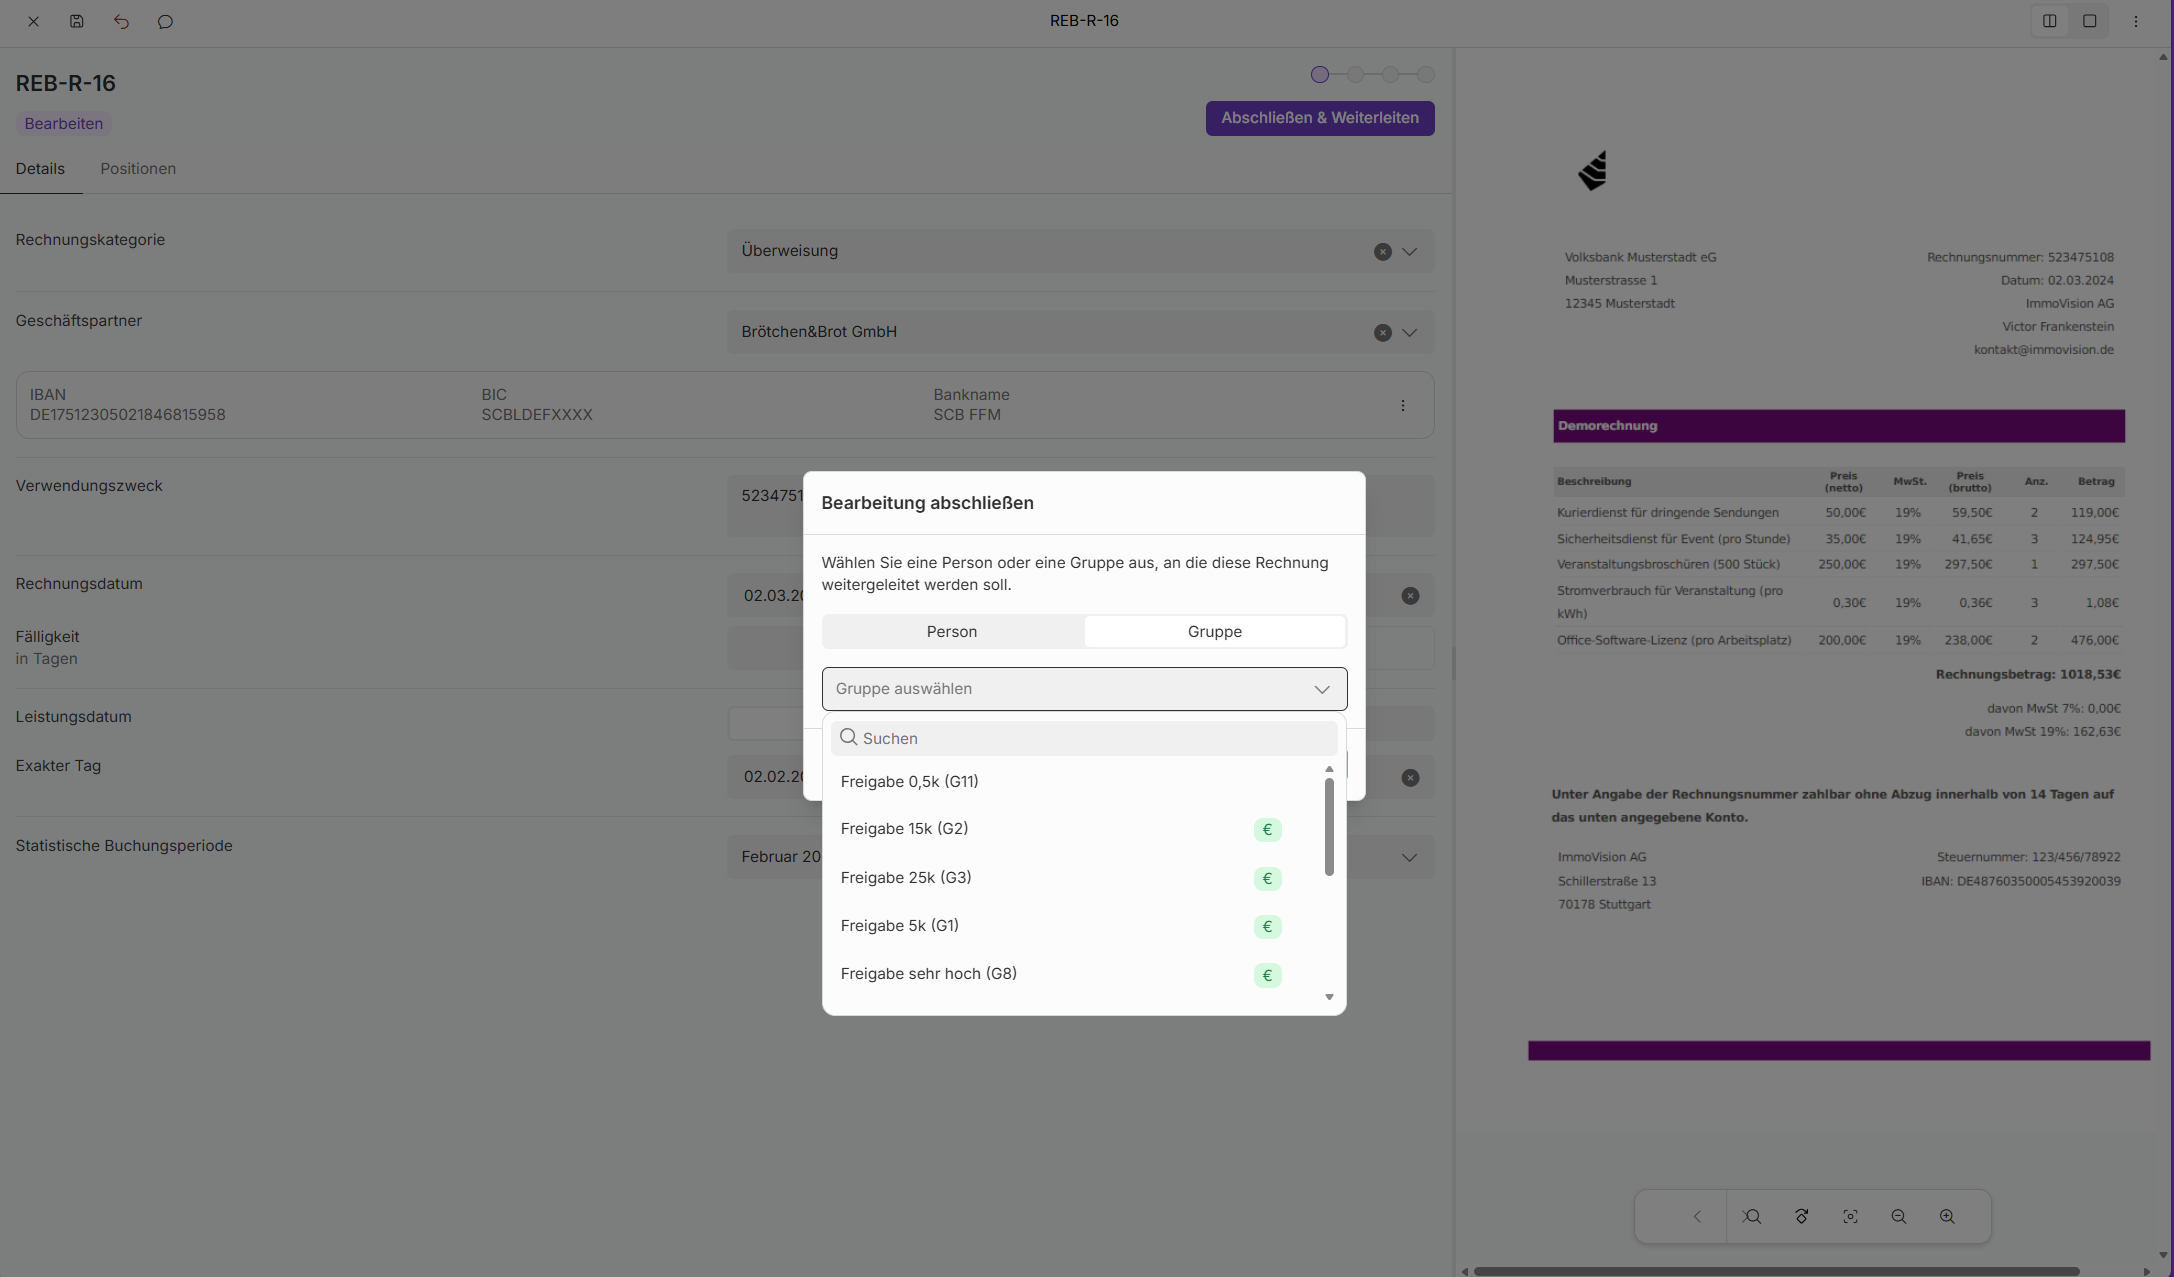The width and height of the screenshot is (2174, 1277).
Task: Expand the Geschäftspartner dropdown chevron
Action: tap(1409, 332)
